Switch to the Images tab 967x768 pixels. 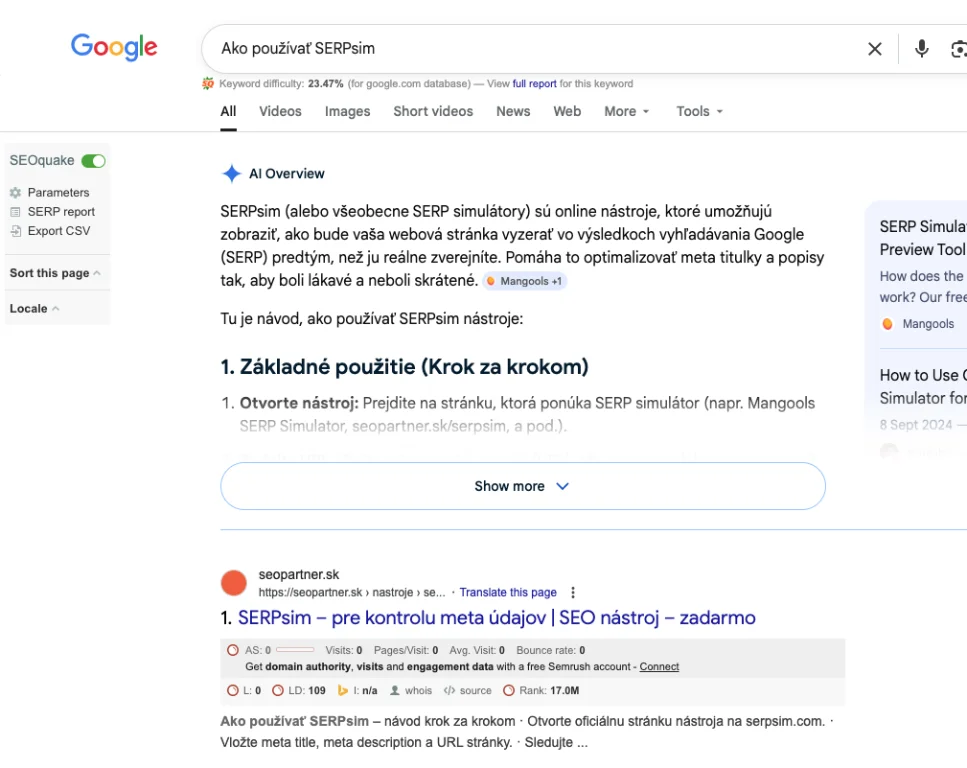pyautogui.click(x=347, y=111)
